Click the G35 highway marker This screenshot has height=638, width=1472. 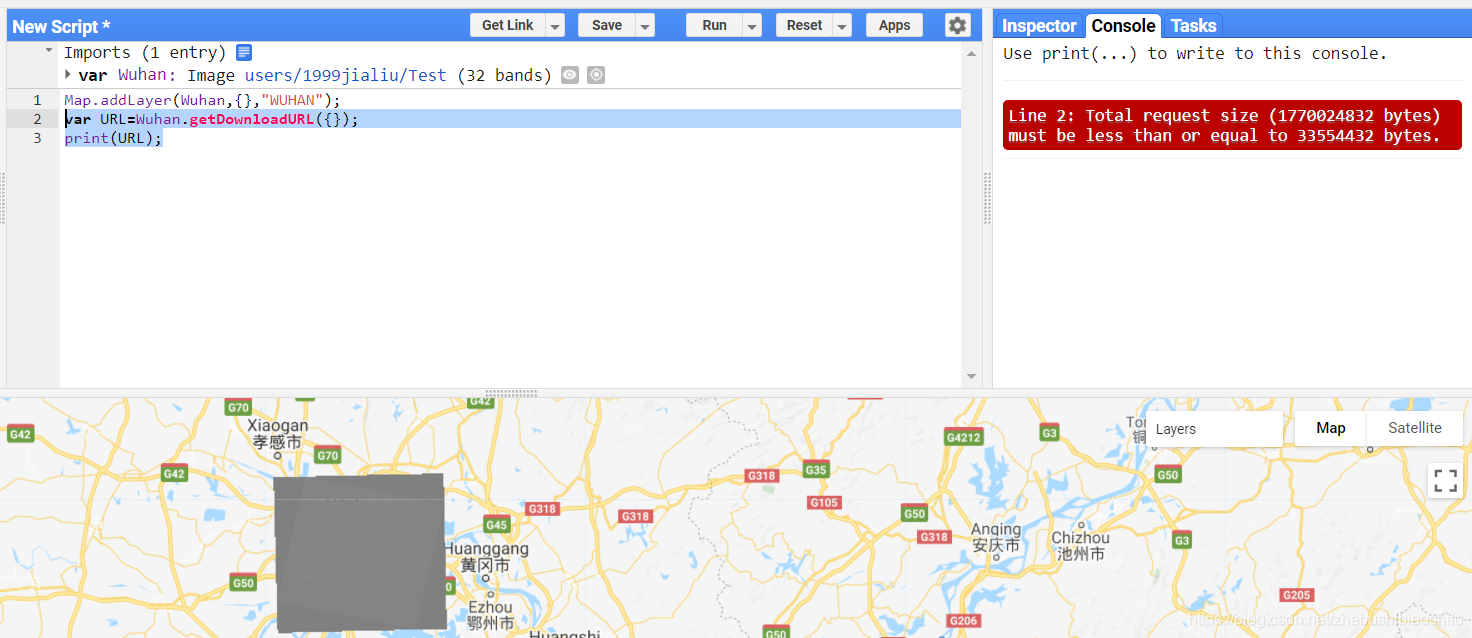(x=816, y=470)
